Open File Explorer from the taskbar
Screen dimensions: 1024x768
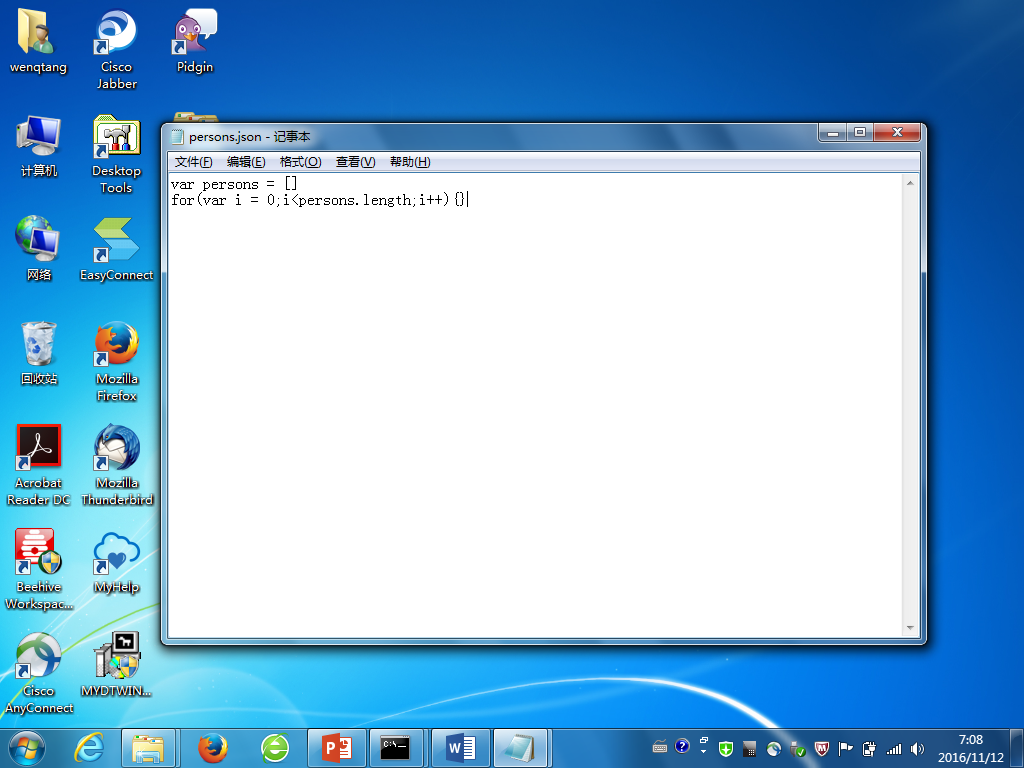[x=148, y=748]
